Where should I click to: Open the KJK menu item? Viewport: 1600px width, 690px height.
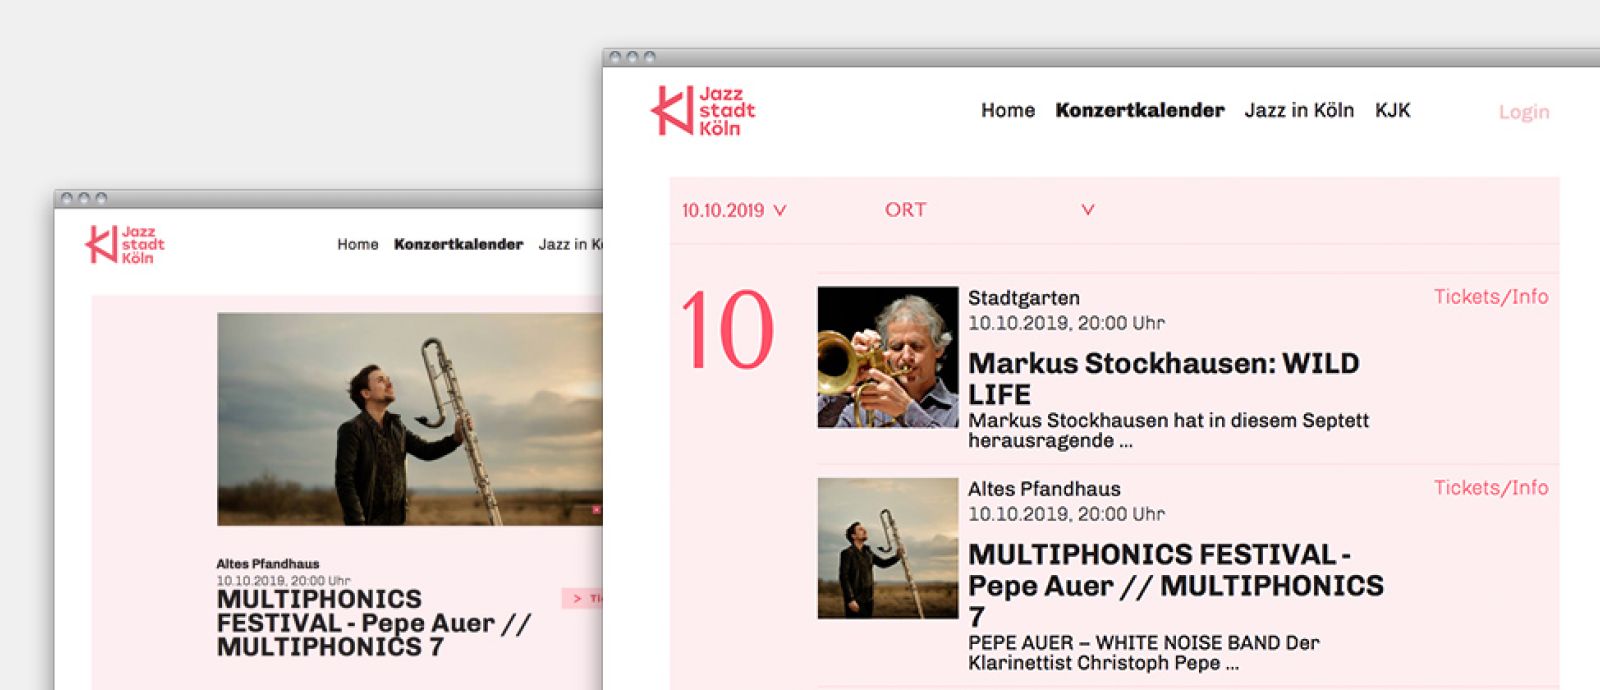coord(1392,110)
